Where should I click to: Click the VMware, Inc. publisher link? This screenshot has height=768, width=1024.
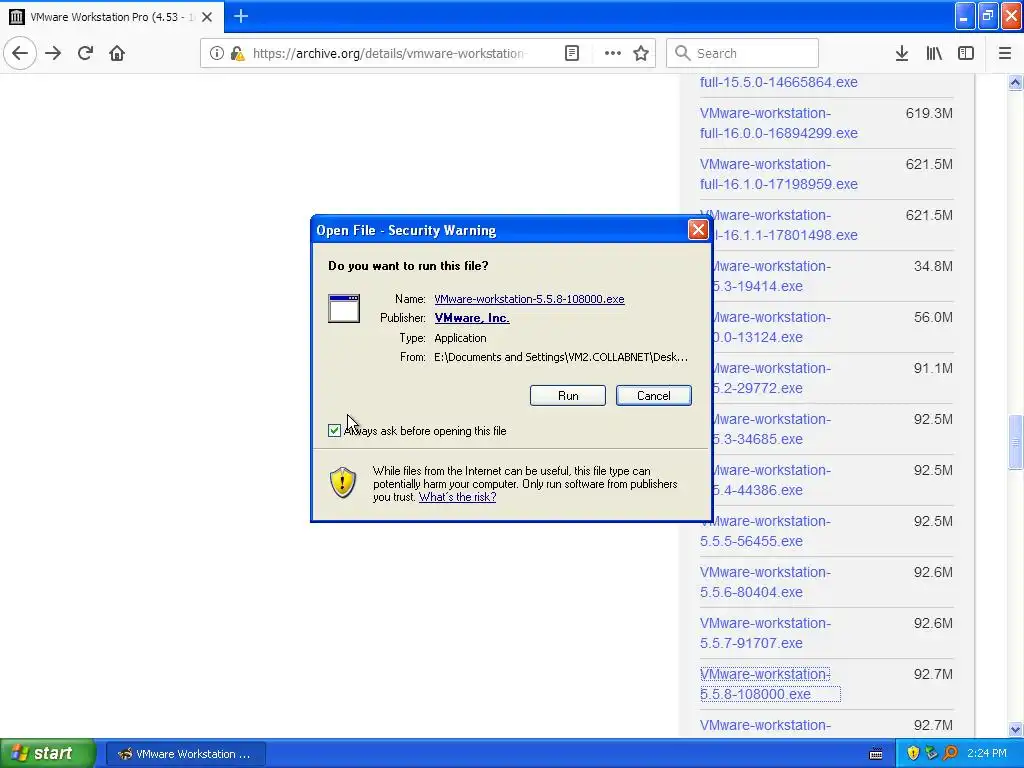(x=472, y=318)
